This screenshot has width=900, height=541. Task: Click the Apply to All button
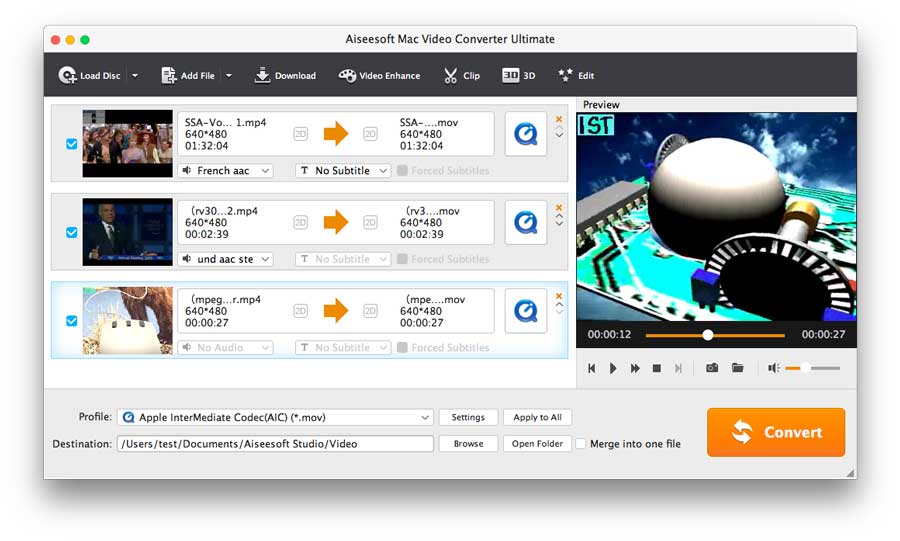[x=537, y=417]
